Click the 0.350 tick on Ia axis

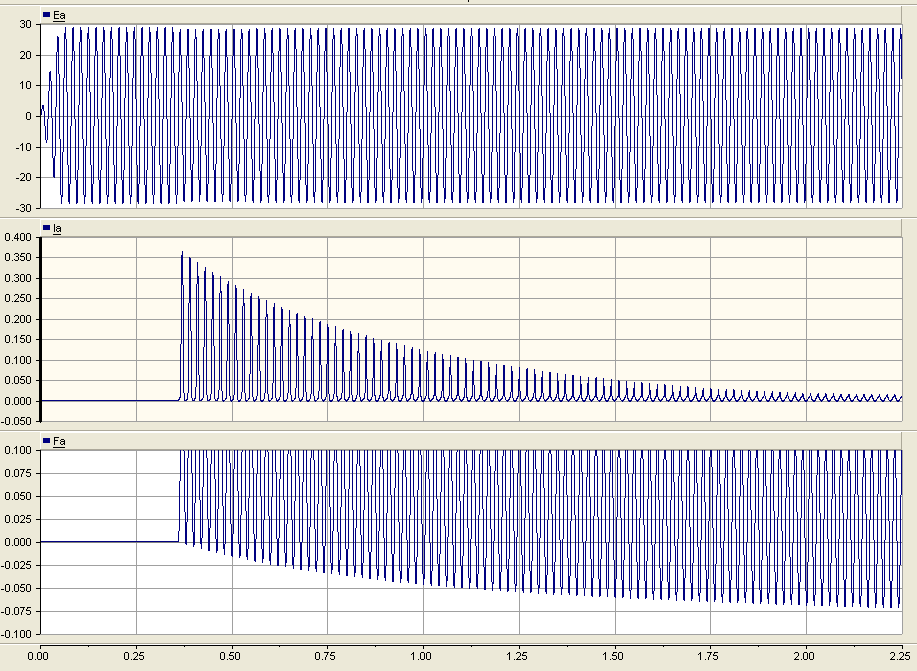point(18,258)
